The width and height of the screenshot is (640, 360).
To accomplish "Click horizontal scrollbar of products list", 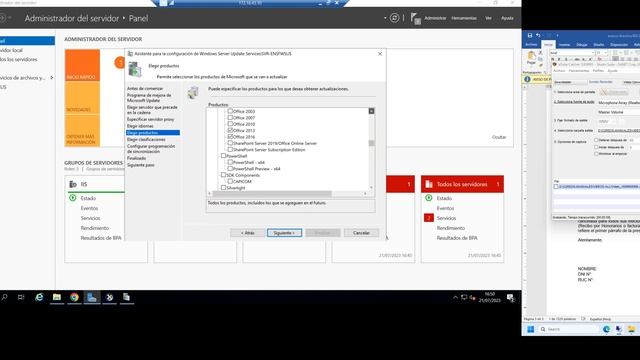I will pyautogui.click(x=272, y=193).
